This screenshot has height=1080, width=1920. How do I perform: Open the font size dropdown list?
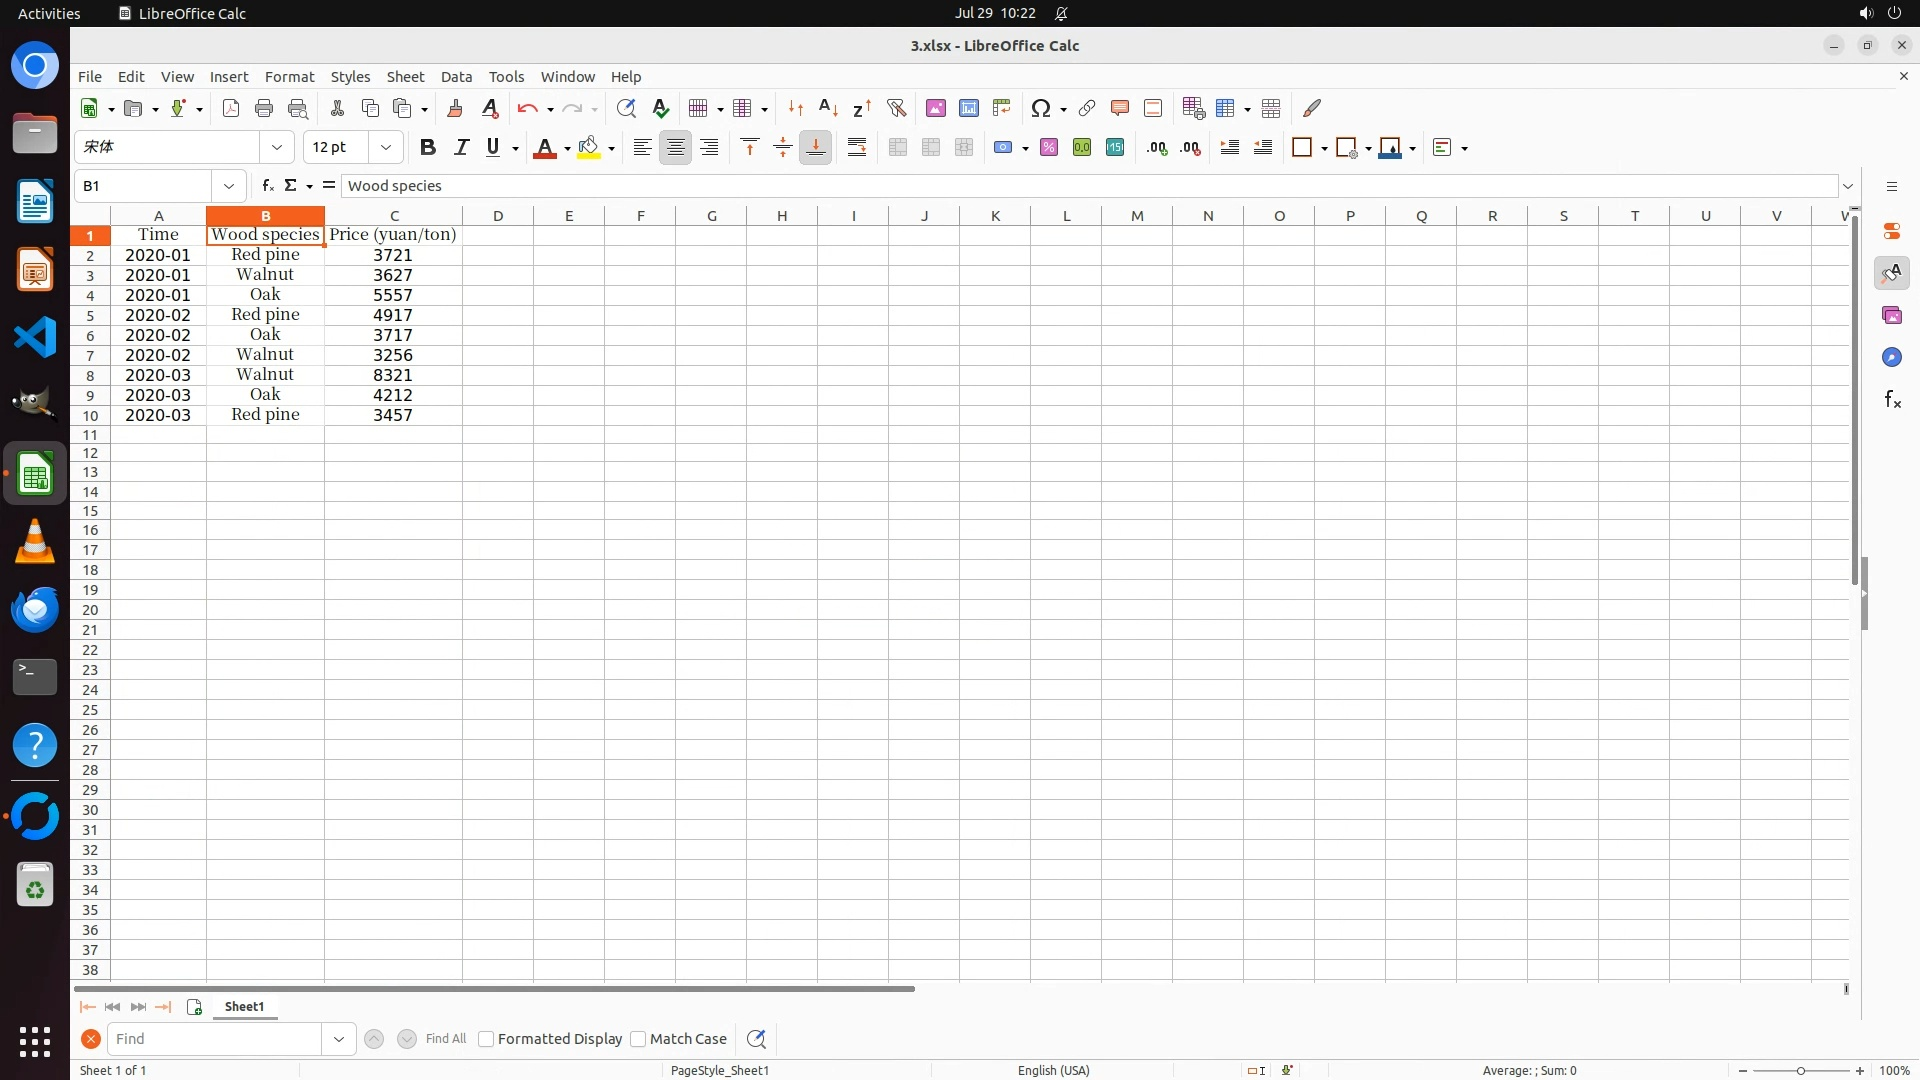coord(385,147)
